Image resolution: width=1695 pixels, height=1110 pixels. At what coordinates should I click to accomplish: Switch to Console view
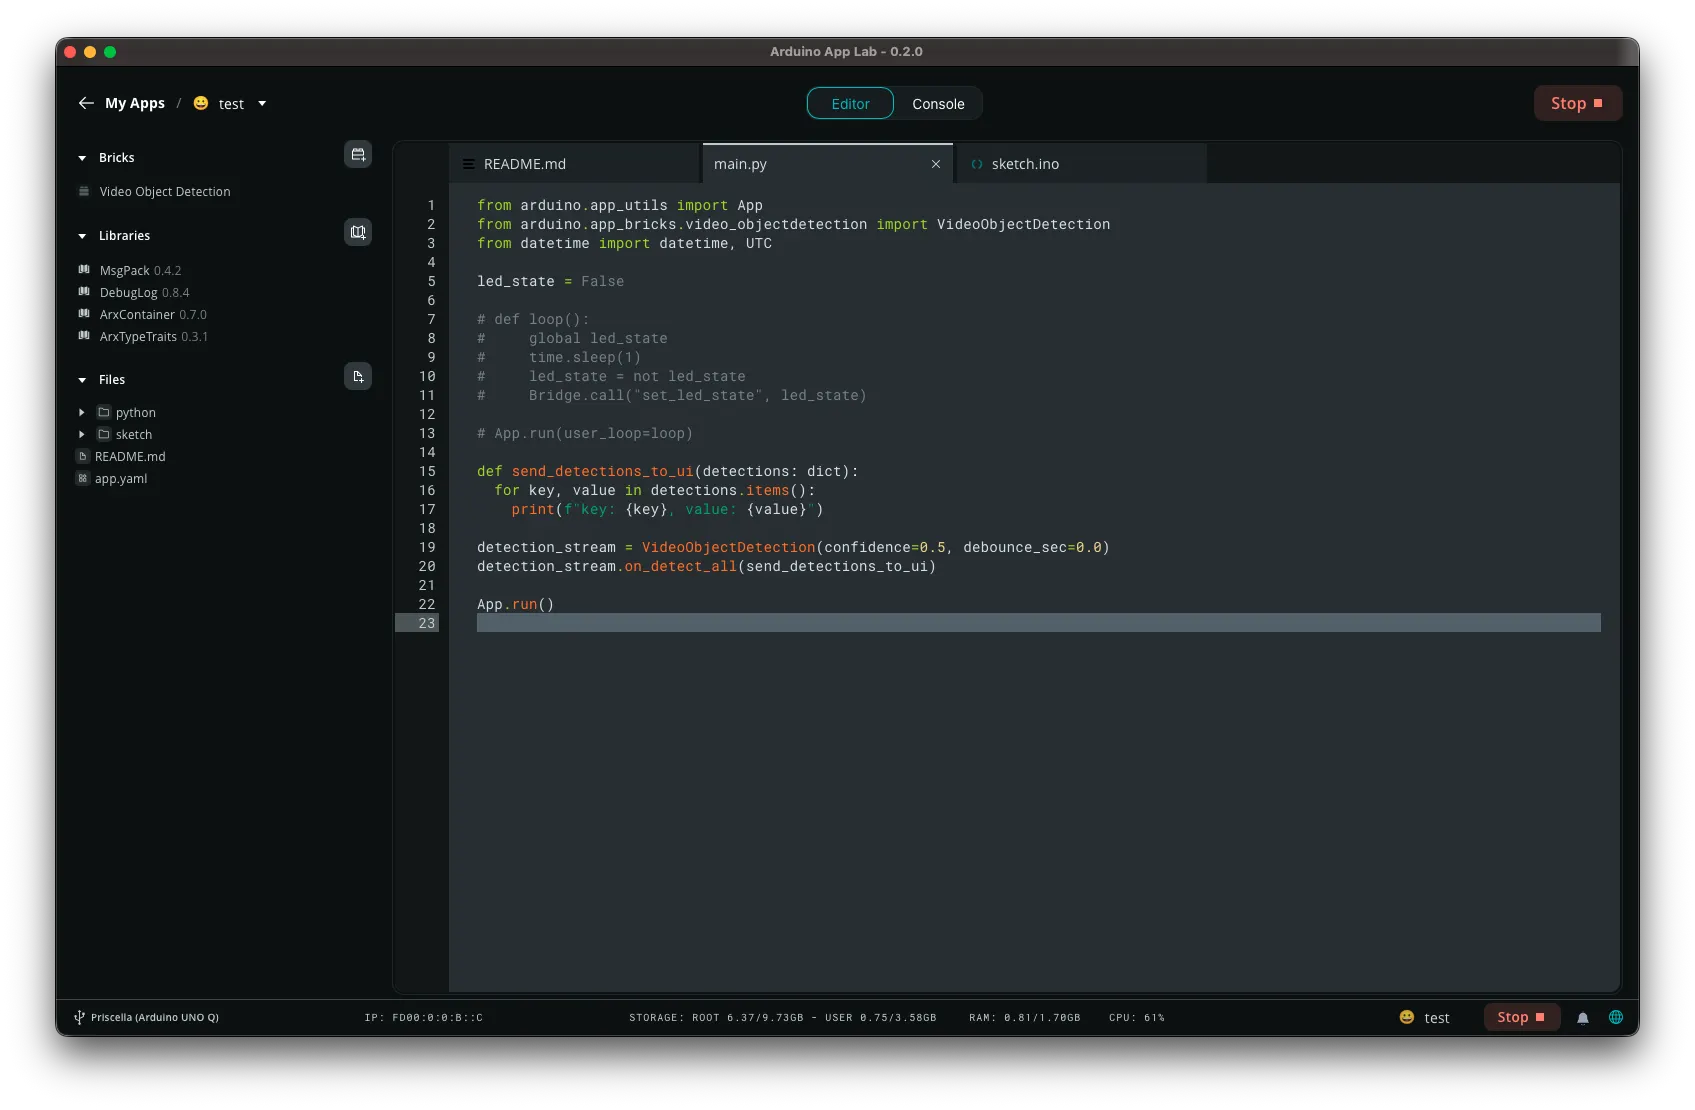(938, 104)
